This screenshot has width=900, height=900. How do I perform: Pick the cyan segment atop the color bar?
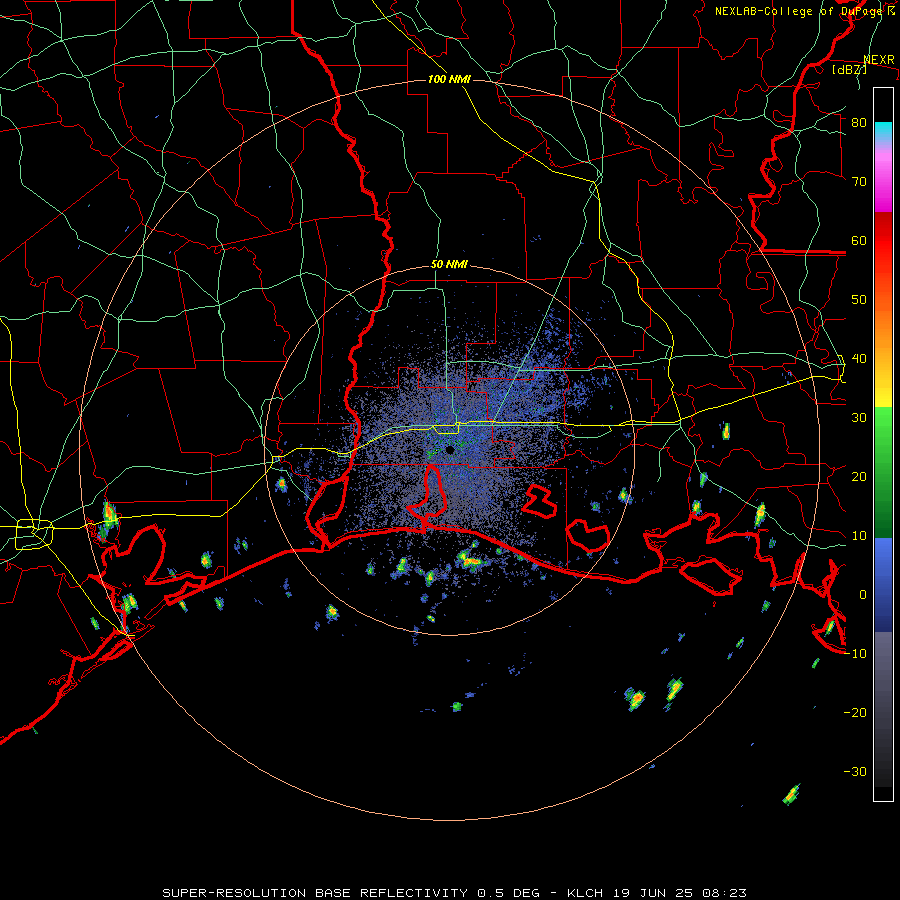[x=883, y=132]
